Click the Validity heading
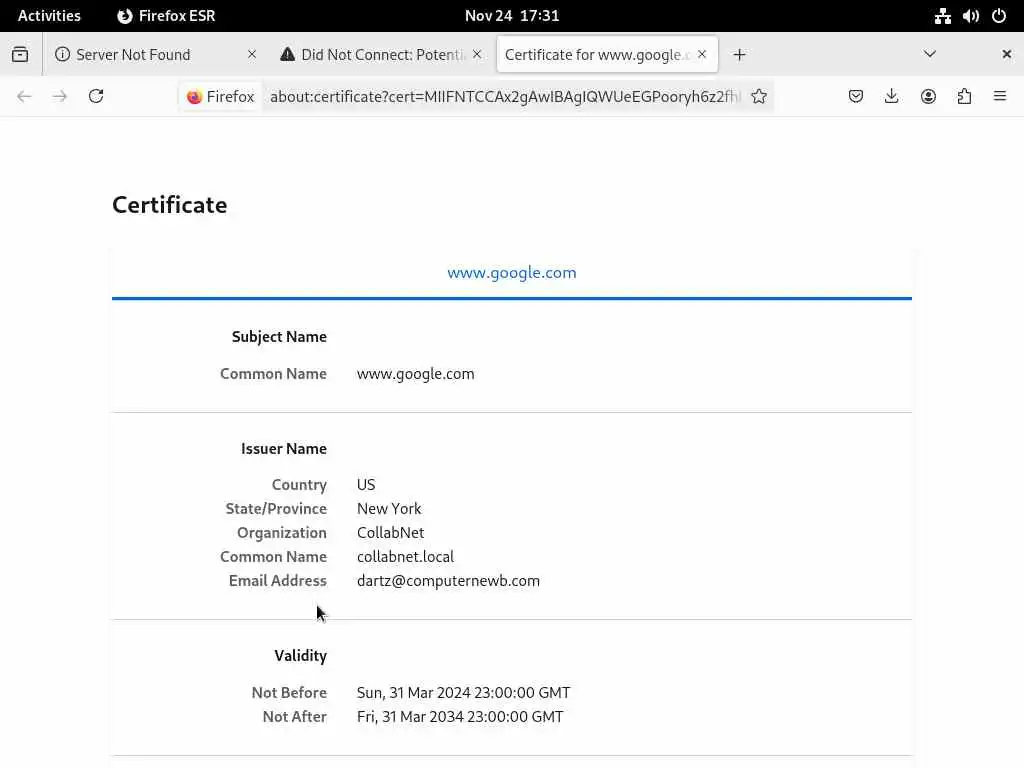Screen dimensions: 1024x768 [300, 656]
